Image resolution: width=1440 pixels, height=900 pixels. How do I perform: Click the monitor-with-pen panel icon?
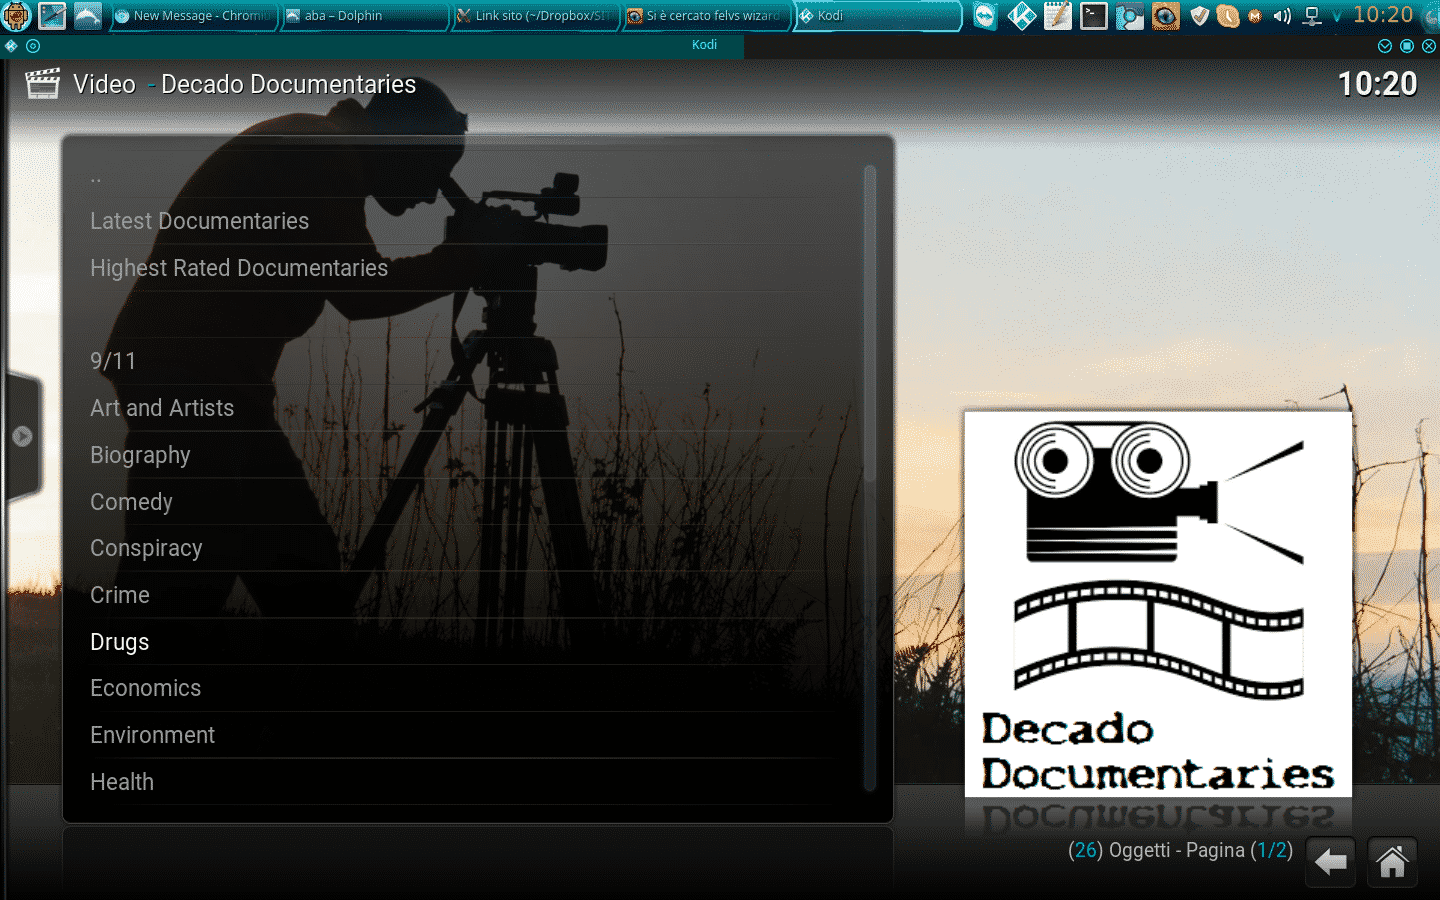[52, 15]
